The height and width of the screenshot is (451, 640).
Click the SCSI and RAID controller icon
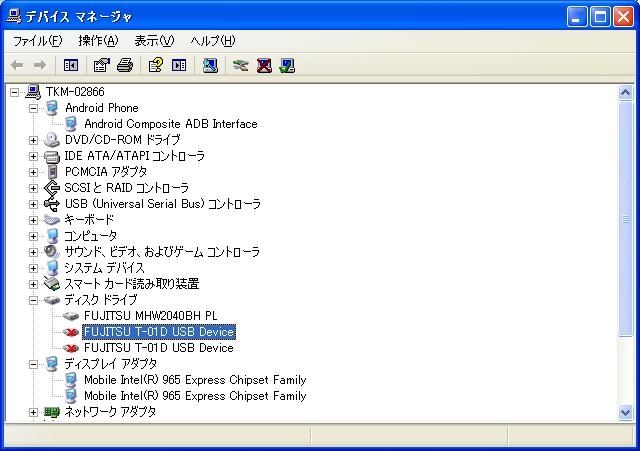coord(52,188)
